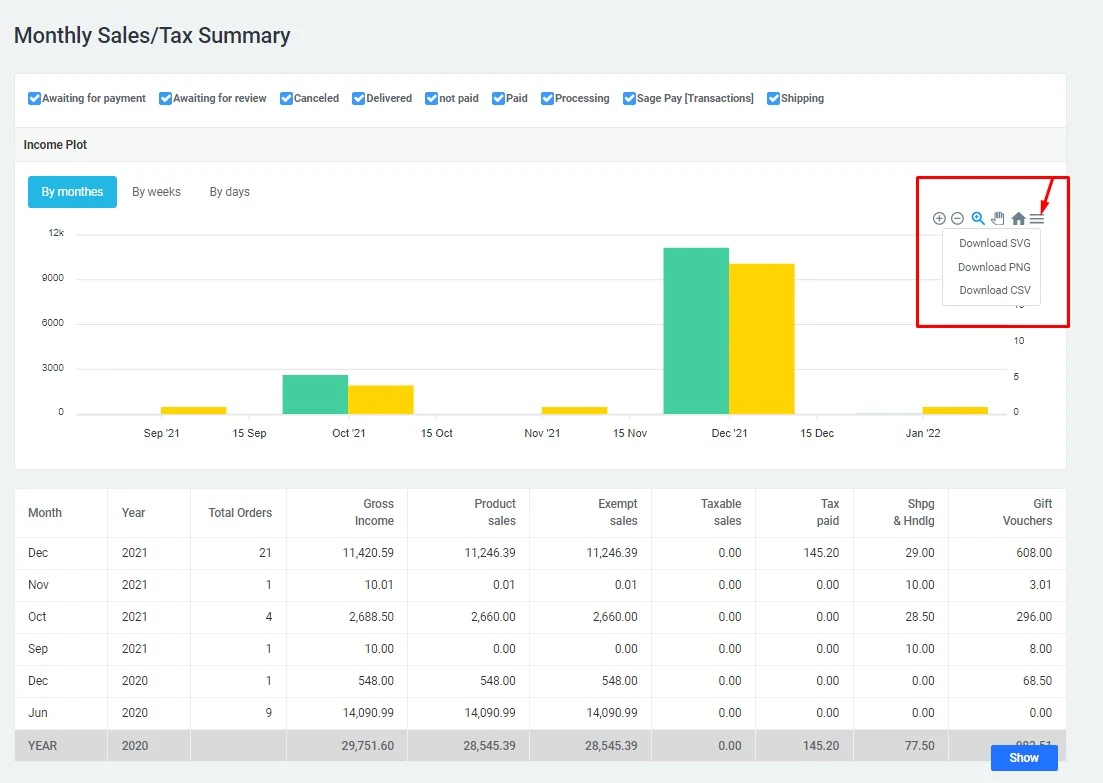Switch to the By weeks view
This screenshot has height=783, width=1103.
pyautogui.click(x=156, y=190)
